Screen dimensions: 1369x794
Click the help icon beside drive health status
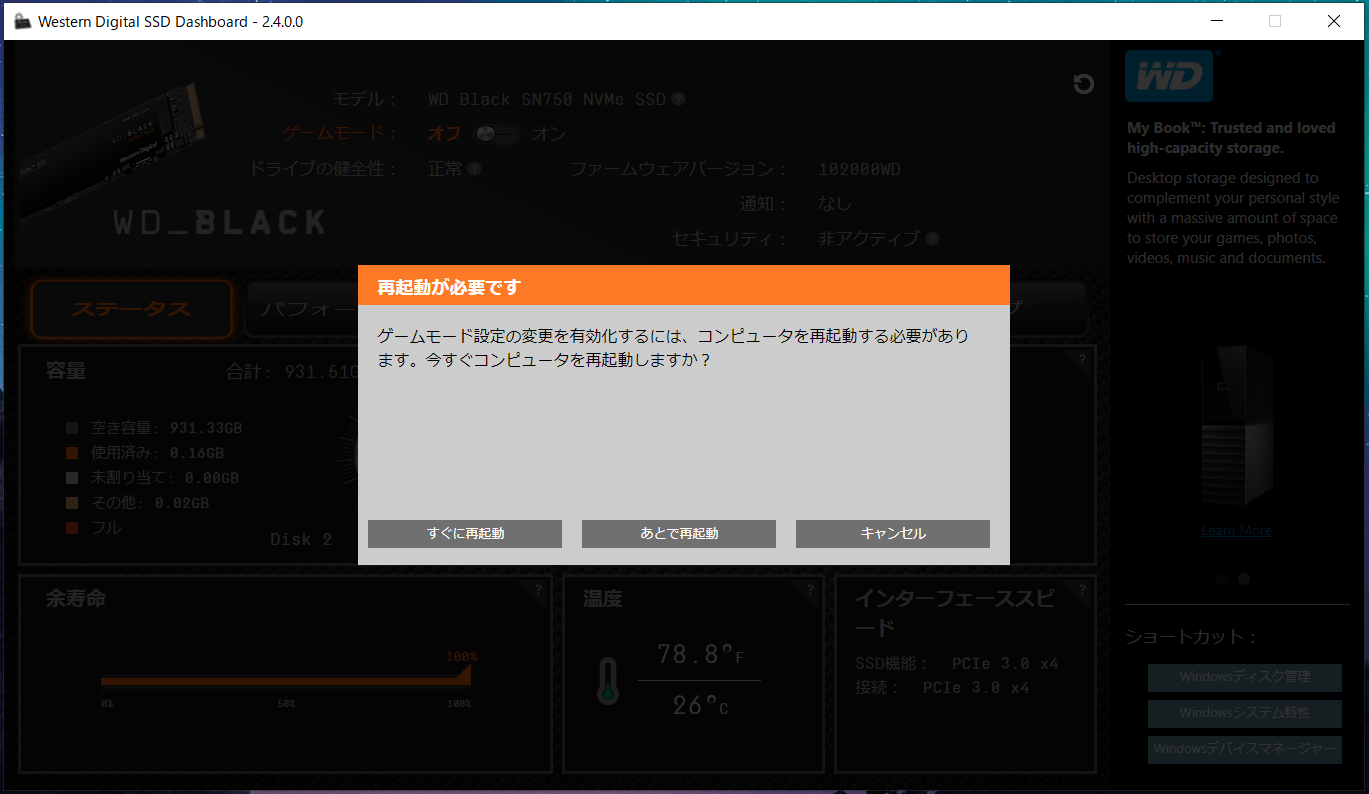[474, 169]
